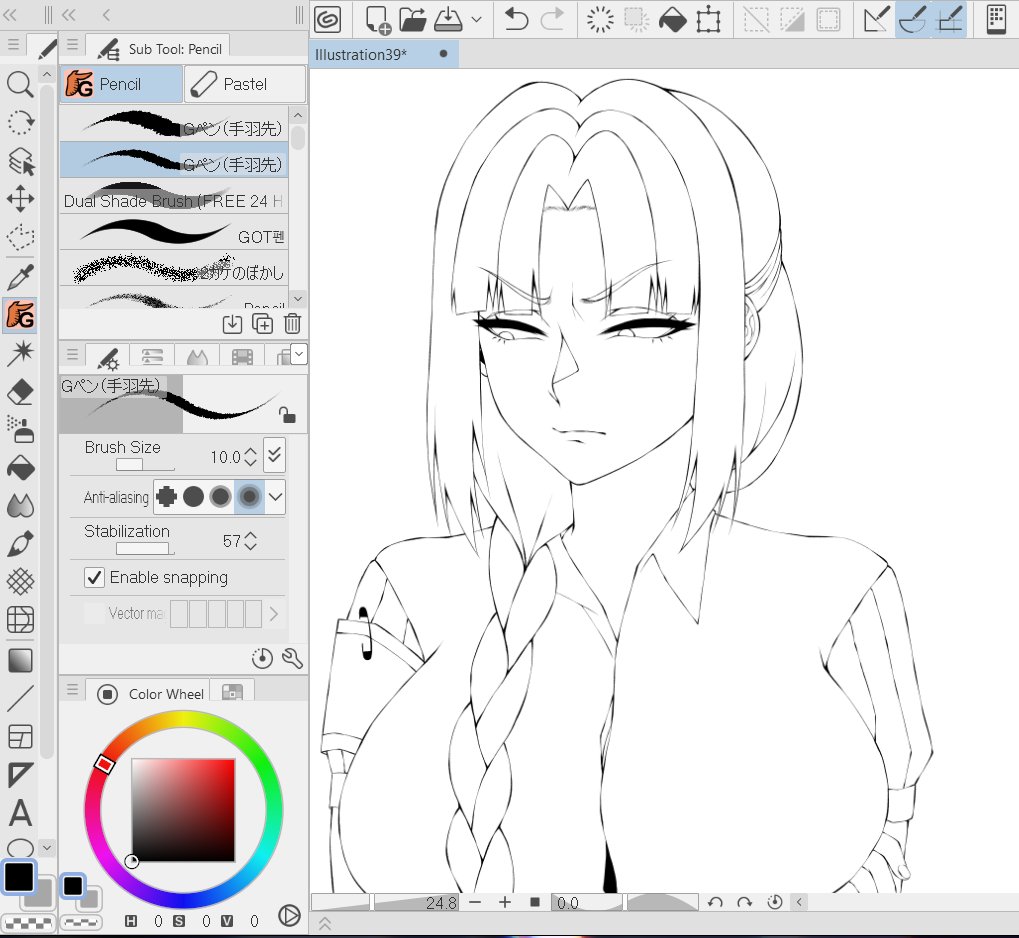Toggle the tool property lock icon
Screen dimensions: 1019x938
click(x=287, y=414)
